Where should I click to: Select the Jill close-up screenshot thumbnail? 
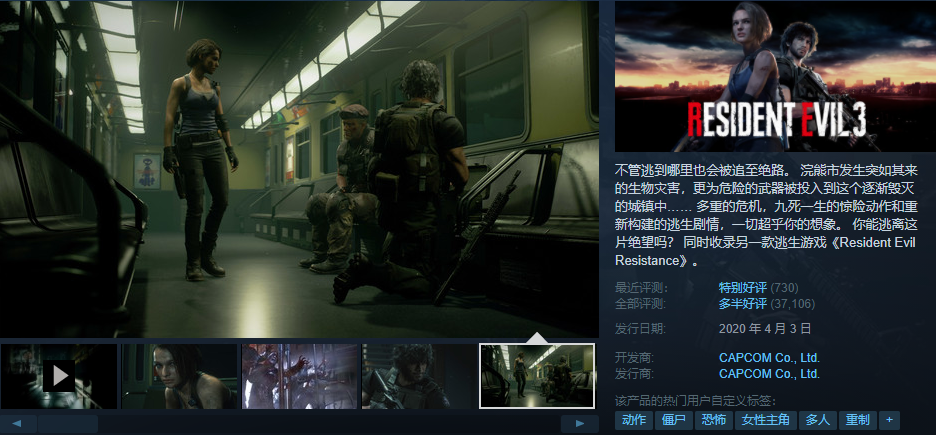[179, 376]
